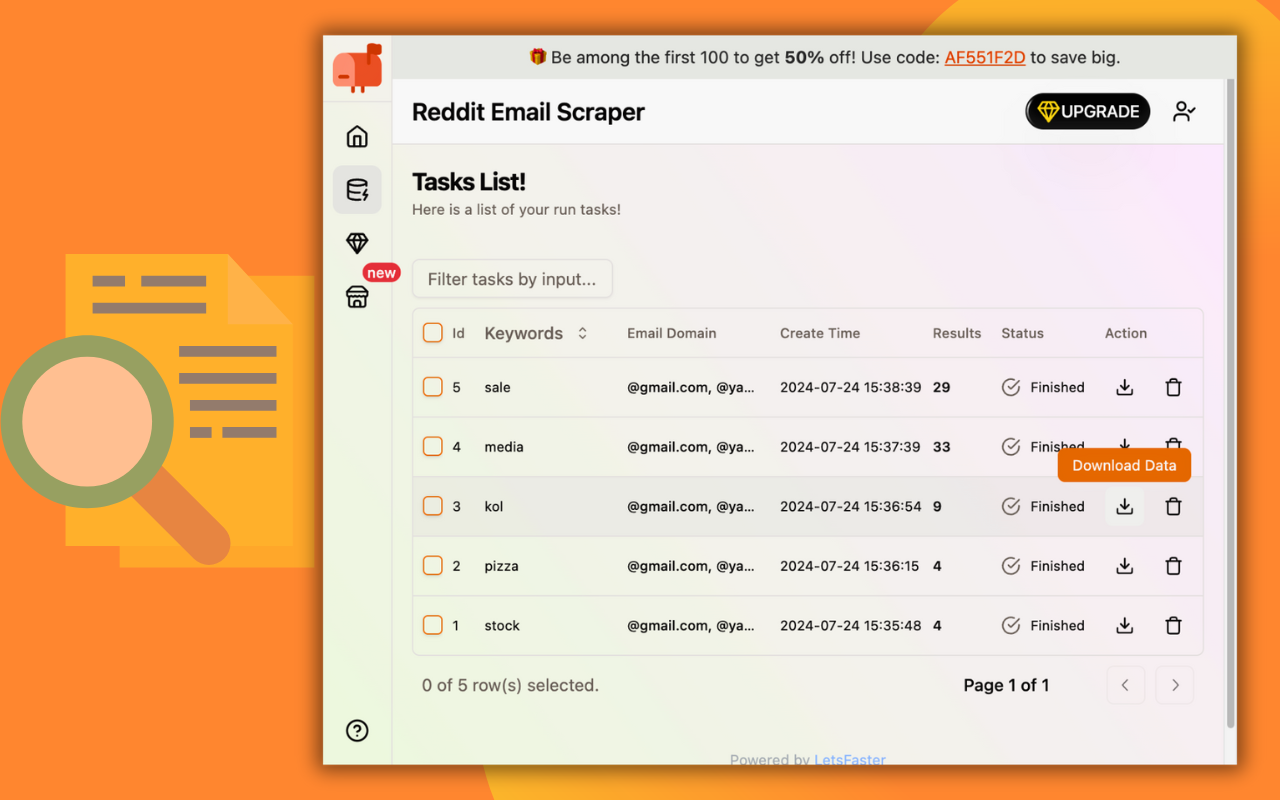This screenshot has height=800, width=1280.
Task: Open the tasks database sidebar icon
Action: coord(357,190)
